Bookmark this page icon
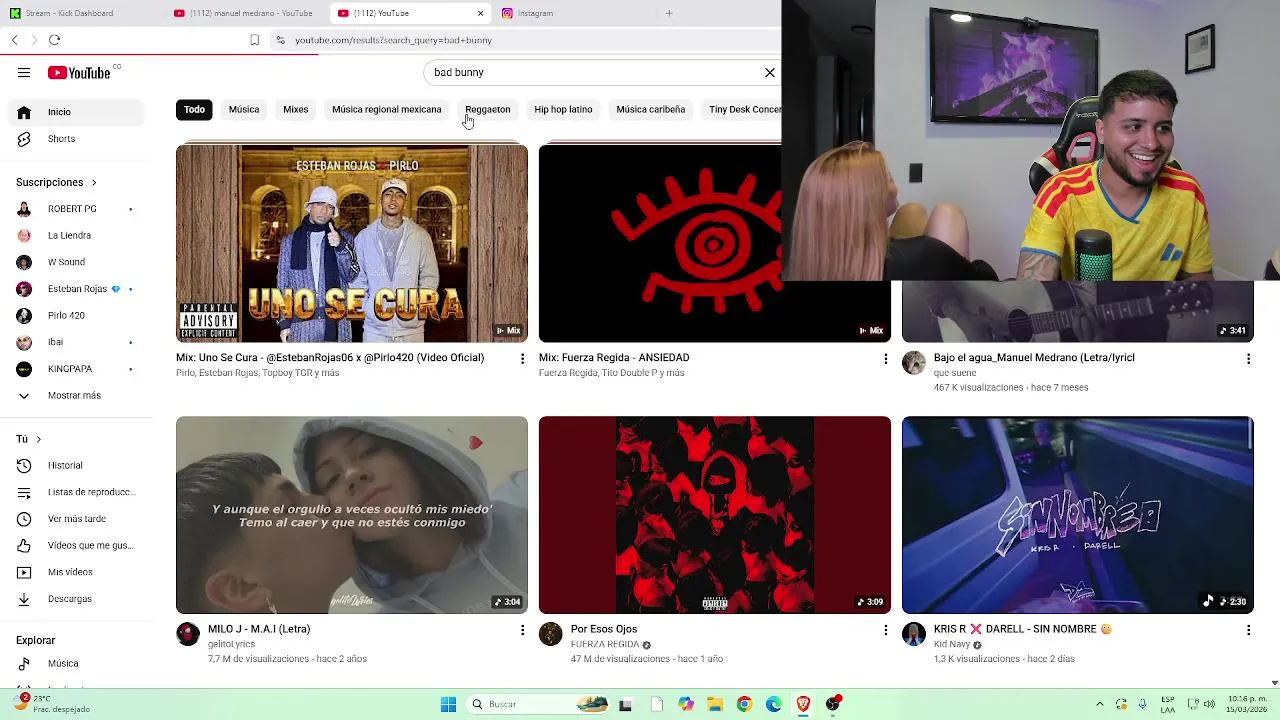Image resolution: width=1280 pixels, height=720 pixels. [254, 40]
